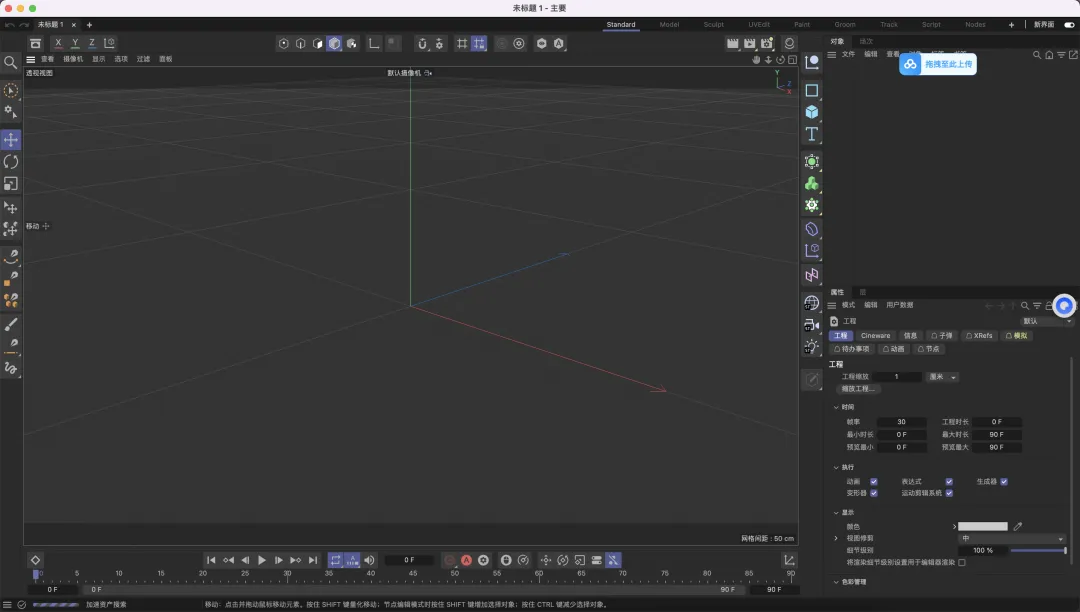This screenshot has height=612, width=1080.
Task: Click the workplane grid icon
Action: 462,43
